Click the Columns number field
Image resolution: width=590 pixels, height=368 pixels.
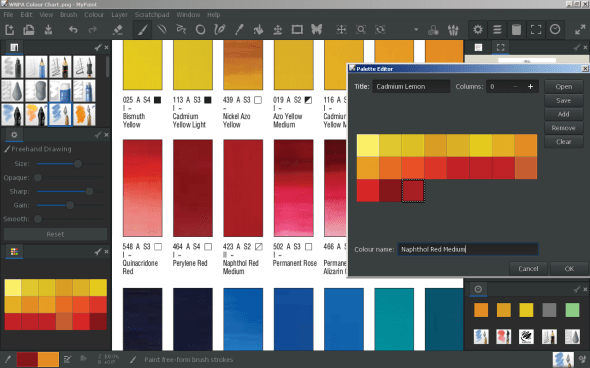(x=497, y=87)
